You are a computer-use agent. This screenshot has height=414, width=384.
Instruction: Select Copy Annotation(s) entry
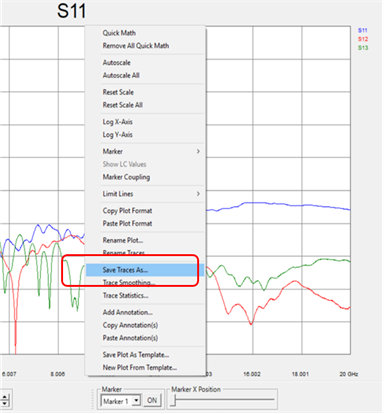pyautogui.click(x=145, y=325)
